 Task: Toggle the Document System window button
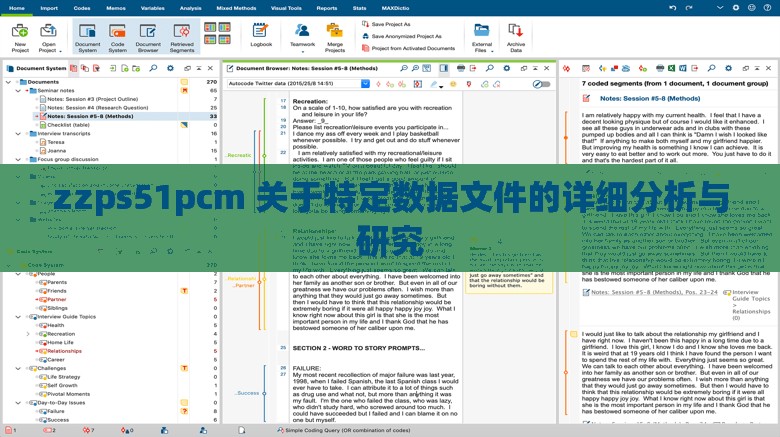87,36
